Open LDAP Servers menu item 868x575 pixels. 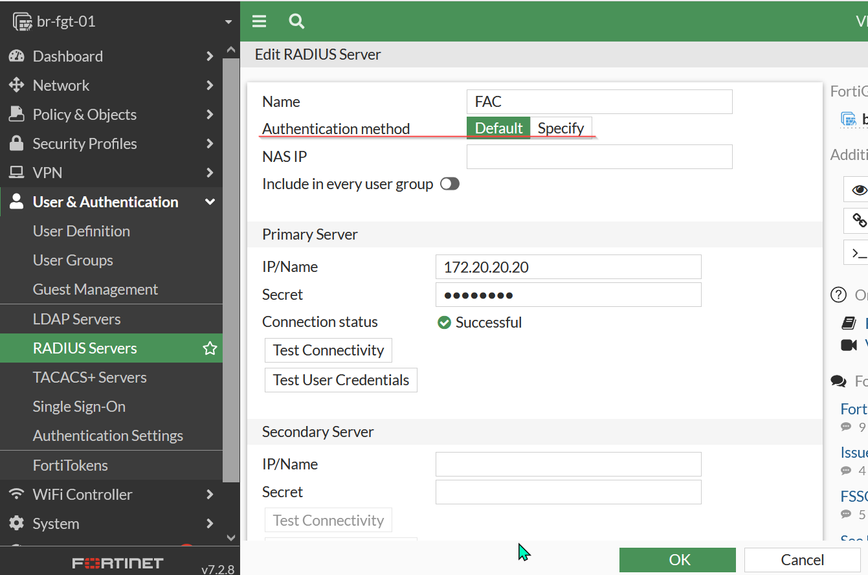click(76, 319)
